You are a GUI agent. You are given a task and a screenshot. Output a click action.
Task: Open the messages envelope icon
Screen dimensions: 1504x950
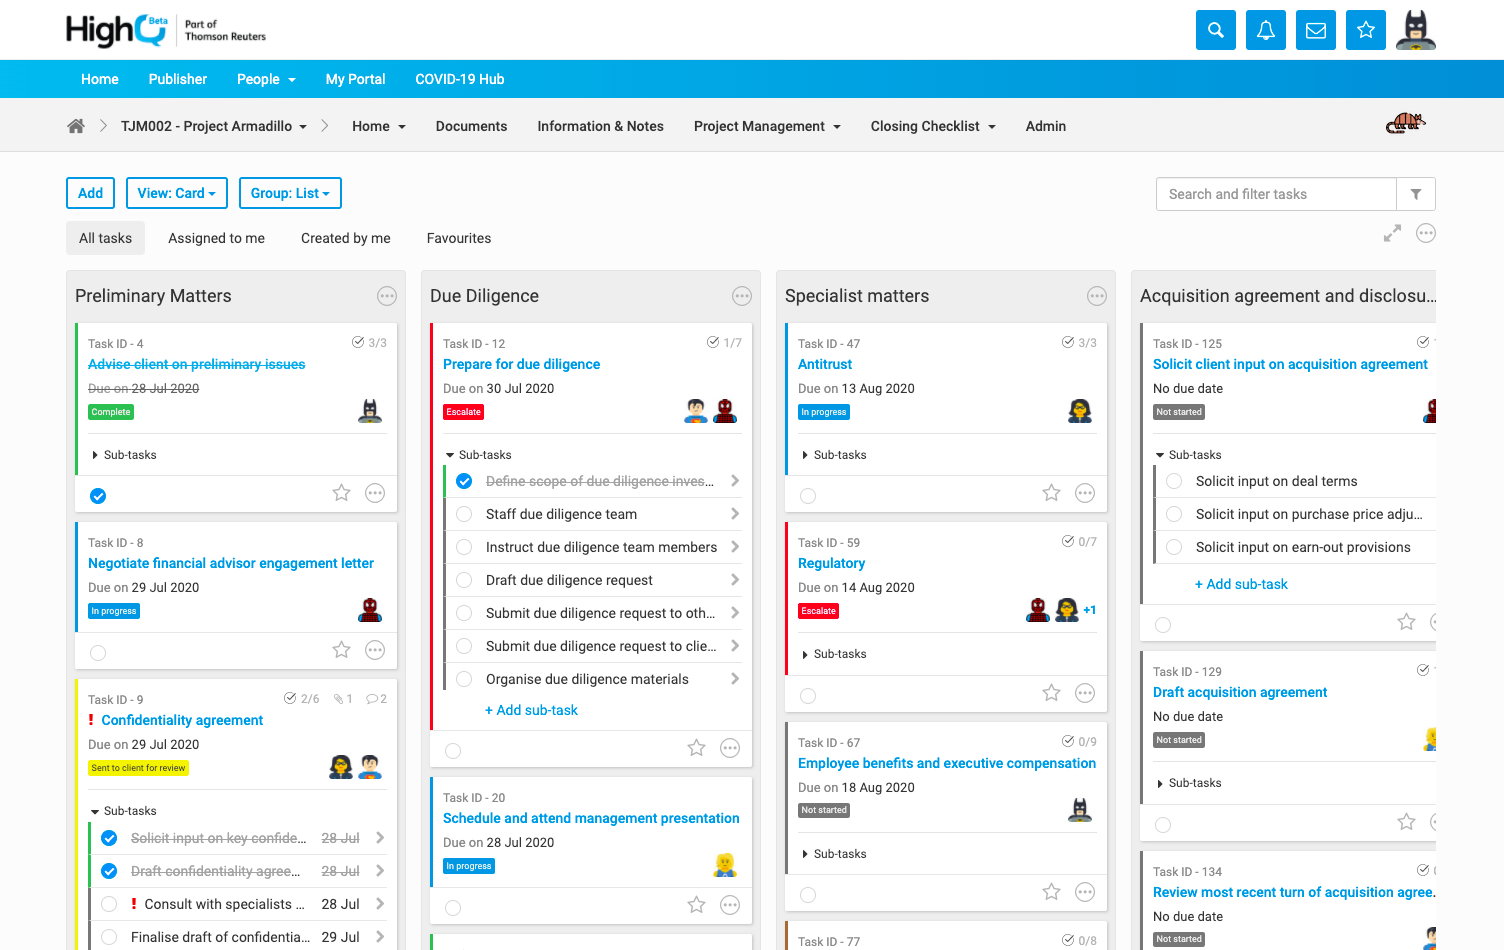(x=1316, y=30)
